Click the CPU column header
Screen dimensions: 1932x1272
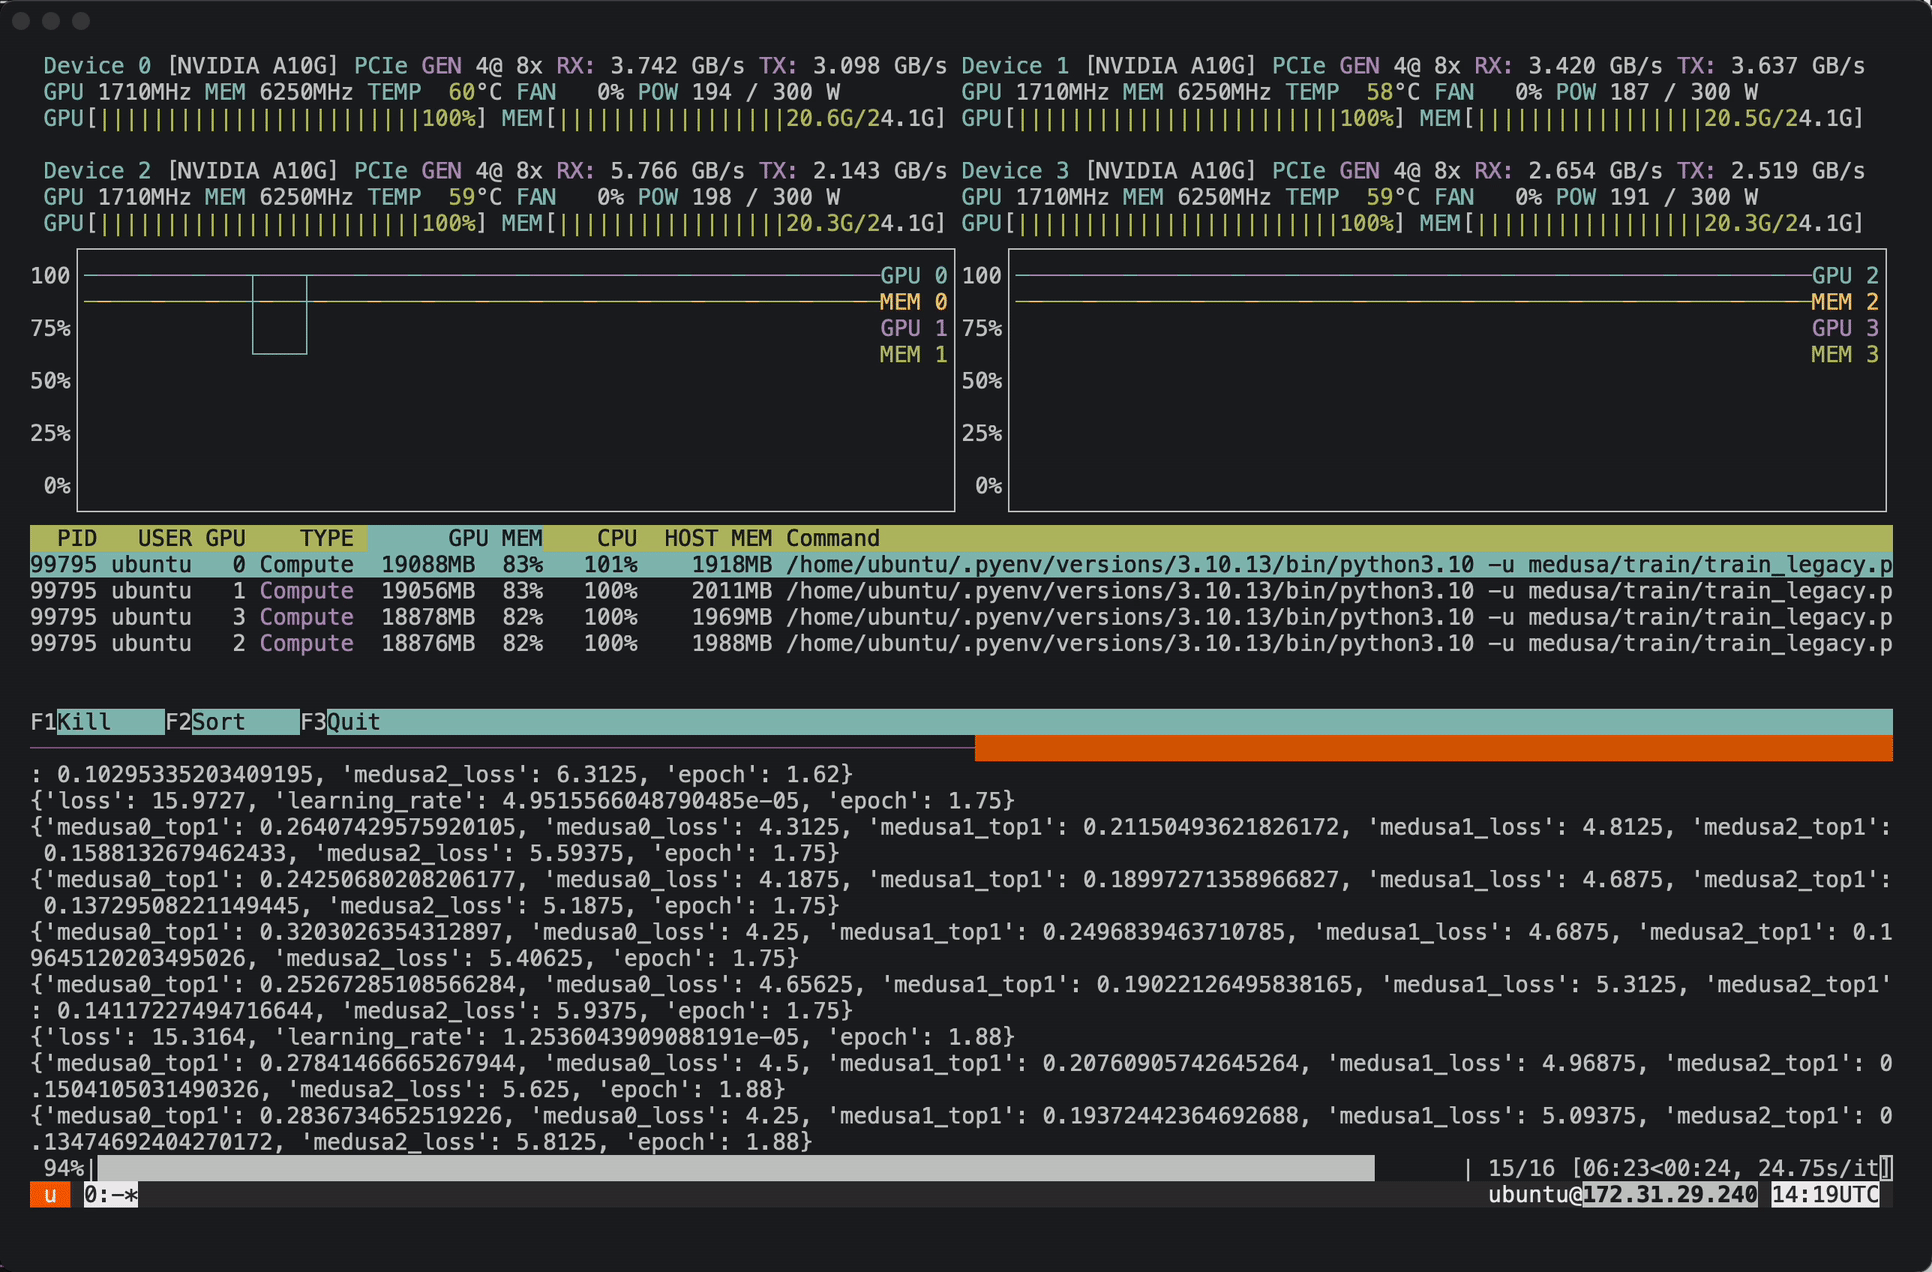pyautogui.click(x=616, y=538)
